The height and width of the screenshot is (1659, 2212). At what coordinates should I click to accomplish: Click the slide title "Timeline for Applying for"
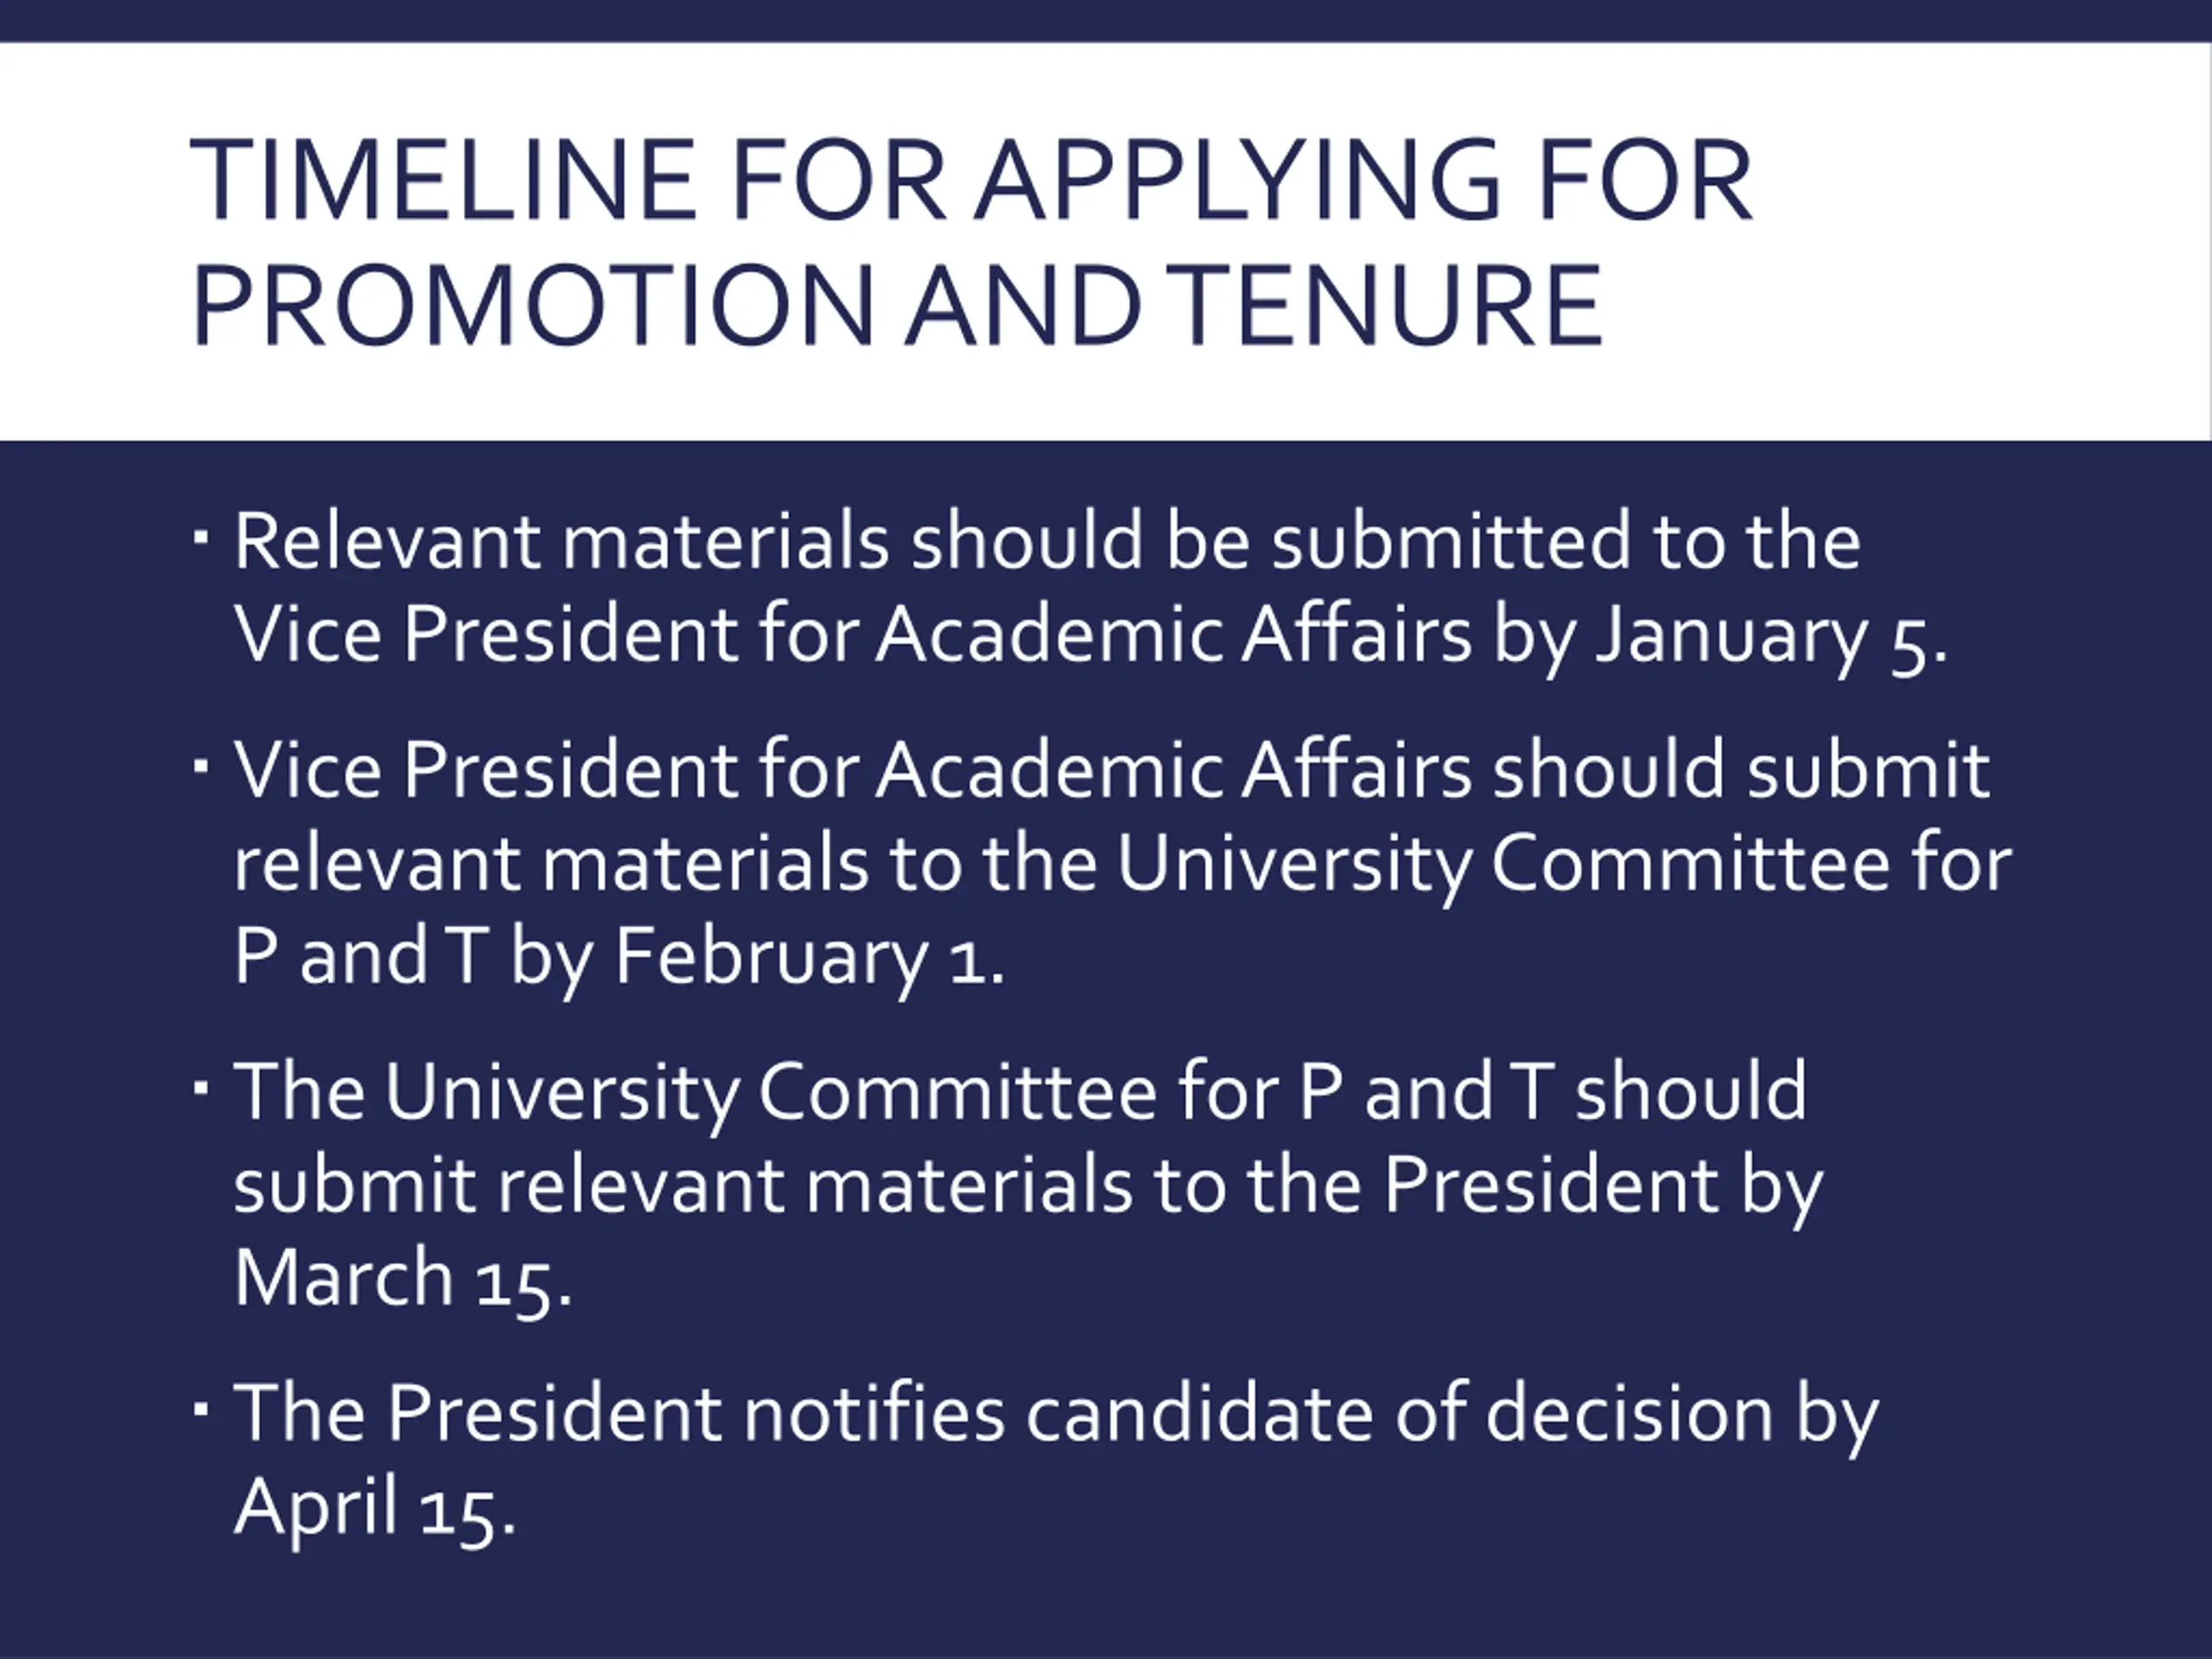click(970, 181)
